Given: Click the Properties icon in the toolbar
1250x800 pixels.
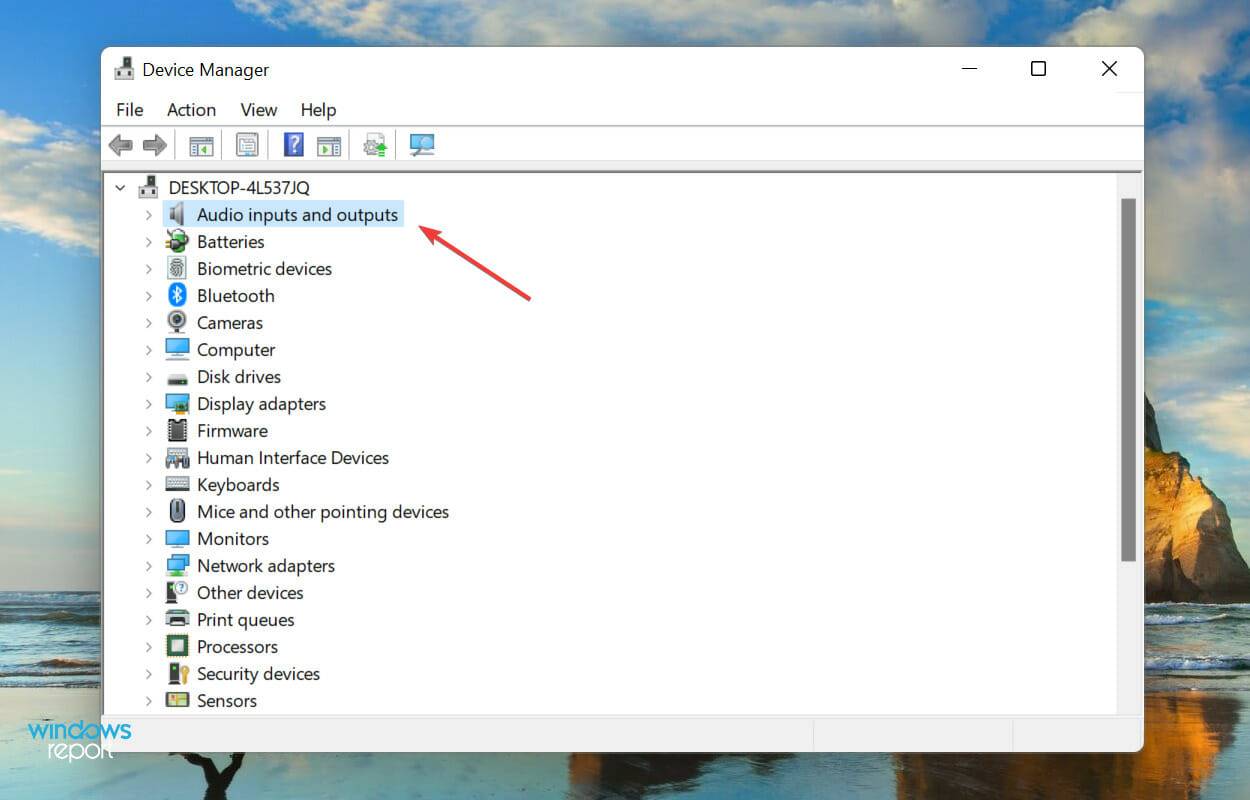Looking at the screenshot, I should point(247,145).
